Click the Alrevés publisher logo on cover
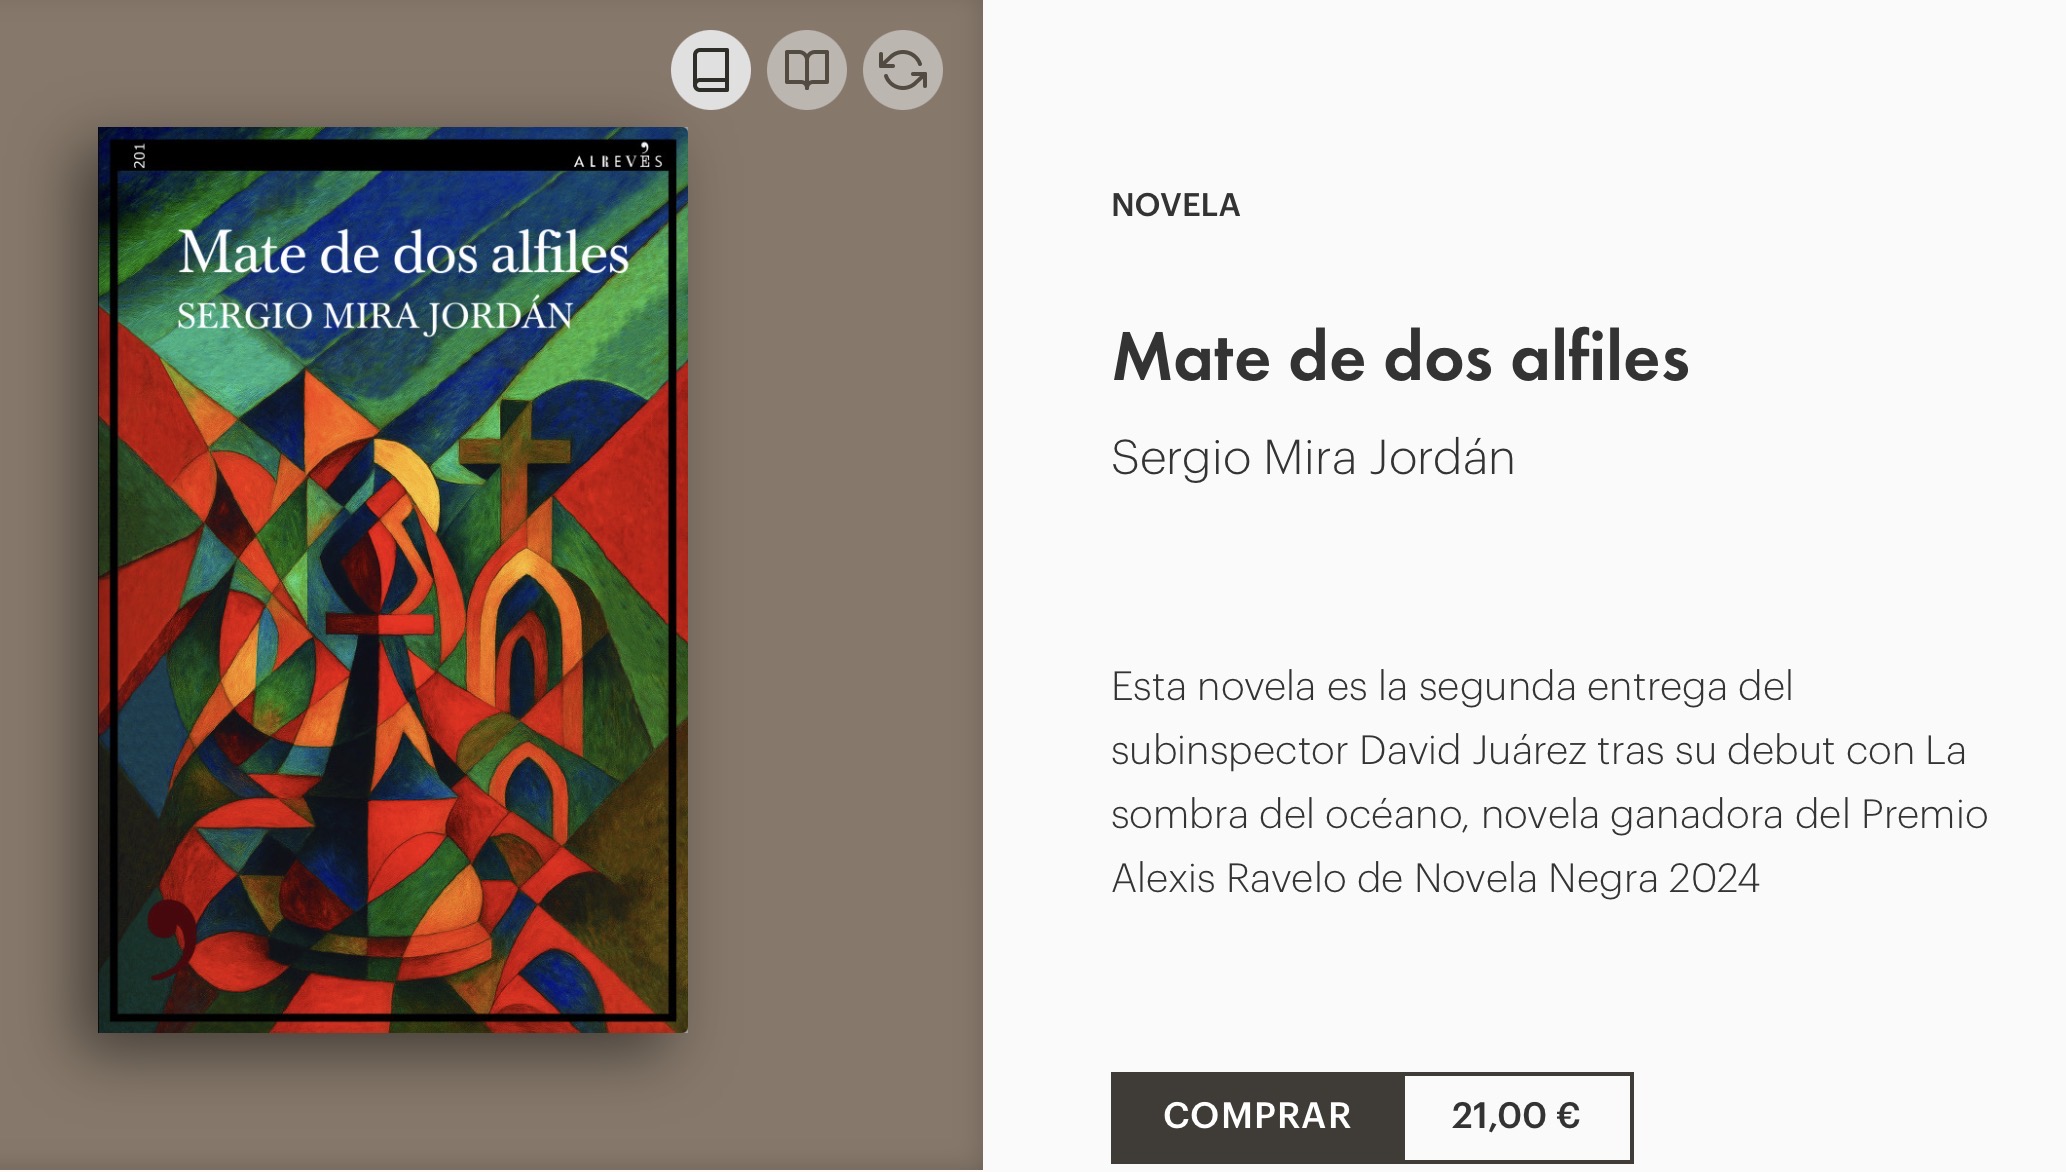This screenshot has height=1172, width=2066. 618,157
